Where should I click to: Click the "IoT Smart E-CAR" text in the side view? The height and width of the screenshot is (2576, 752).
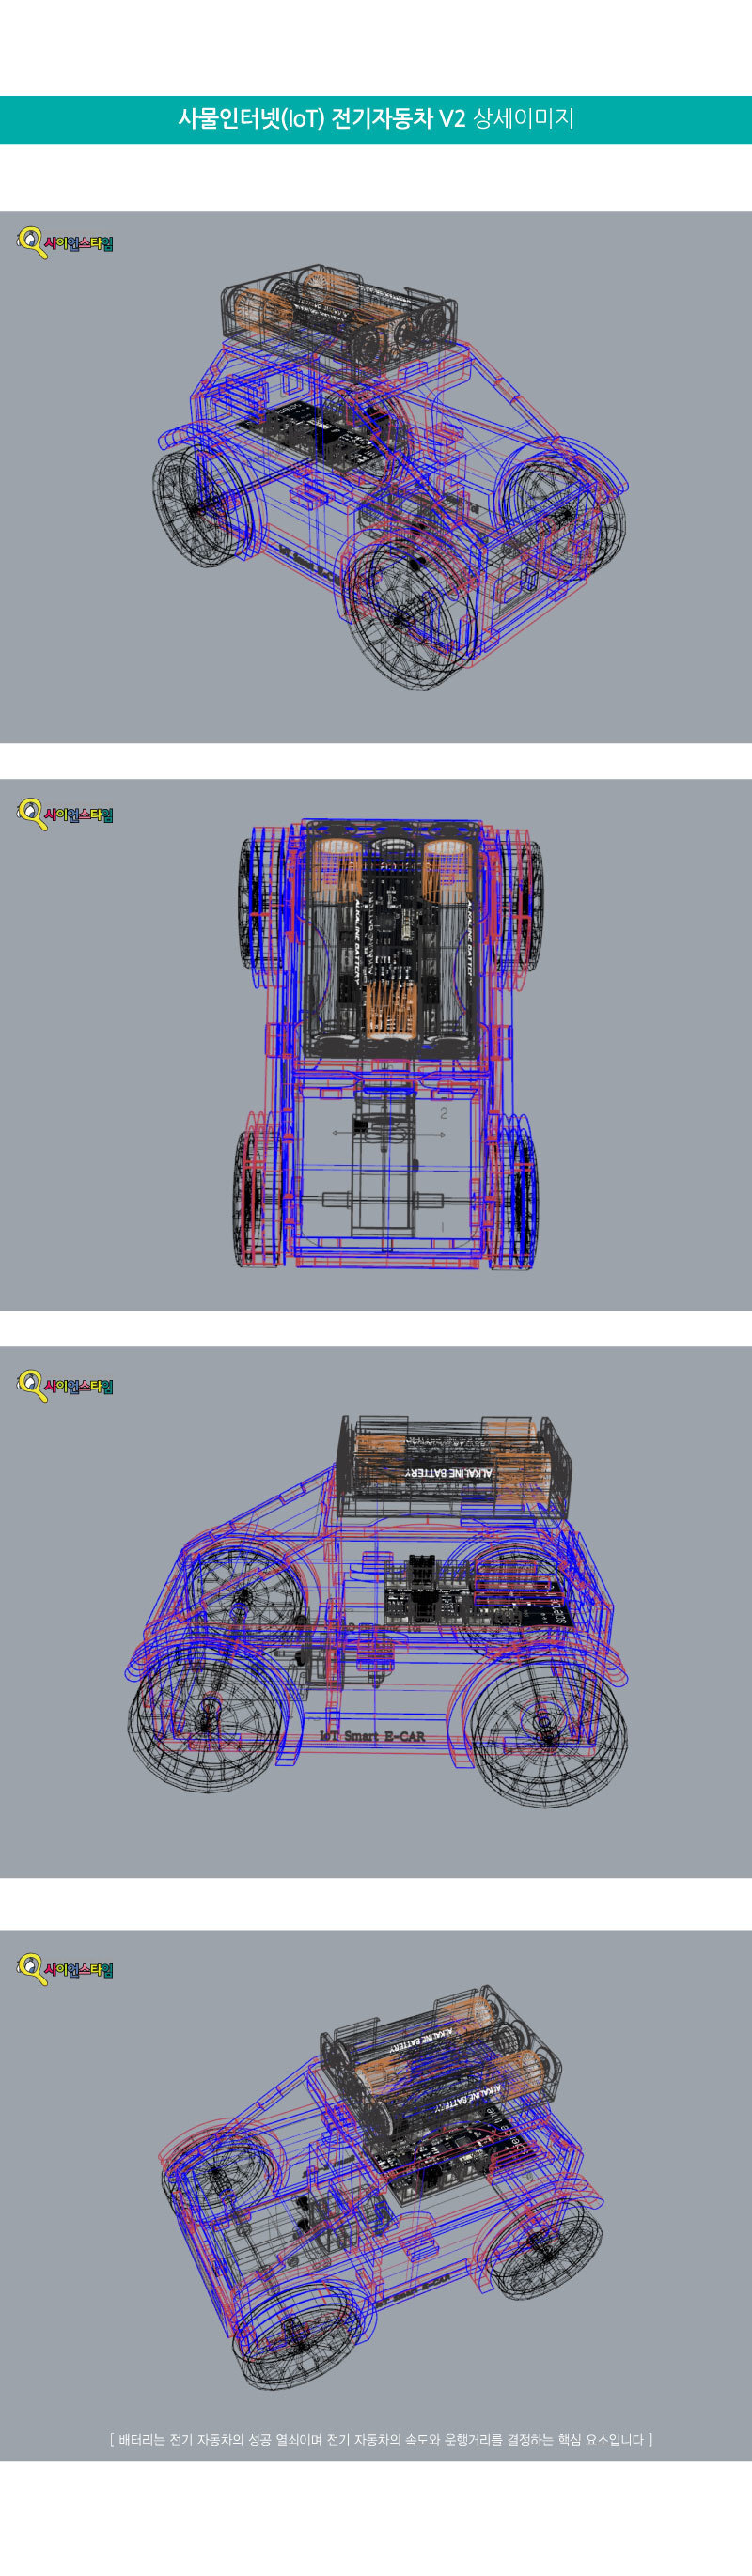tap(372, 1736)
